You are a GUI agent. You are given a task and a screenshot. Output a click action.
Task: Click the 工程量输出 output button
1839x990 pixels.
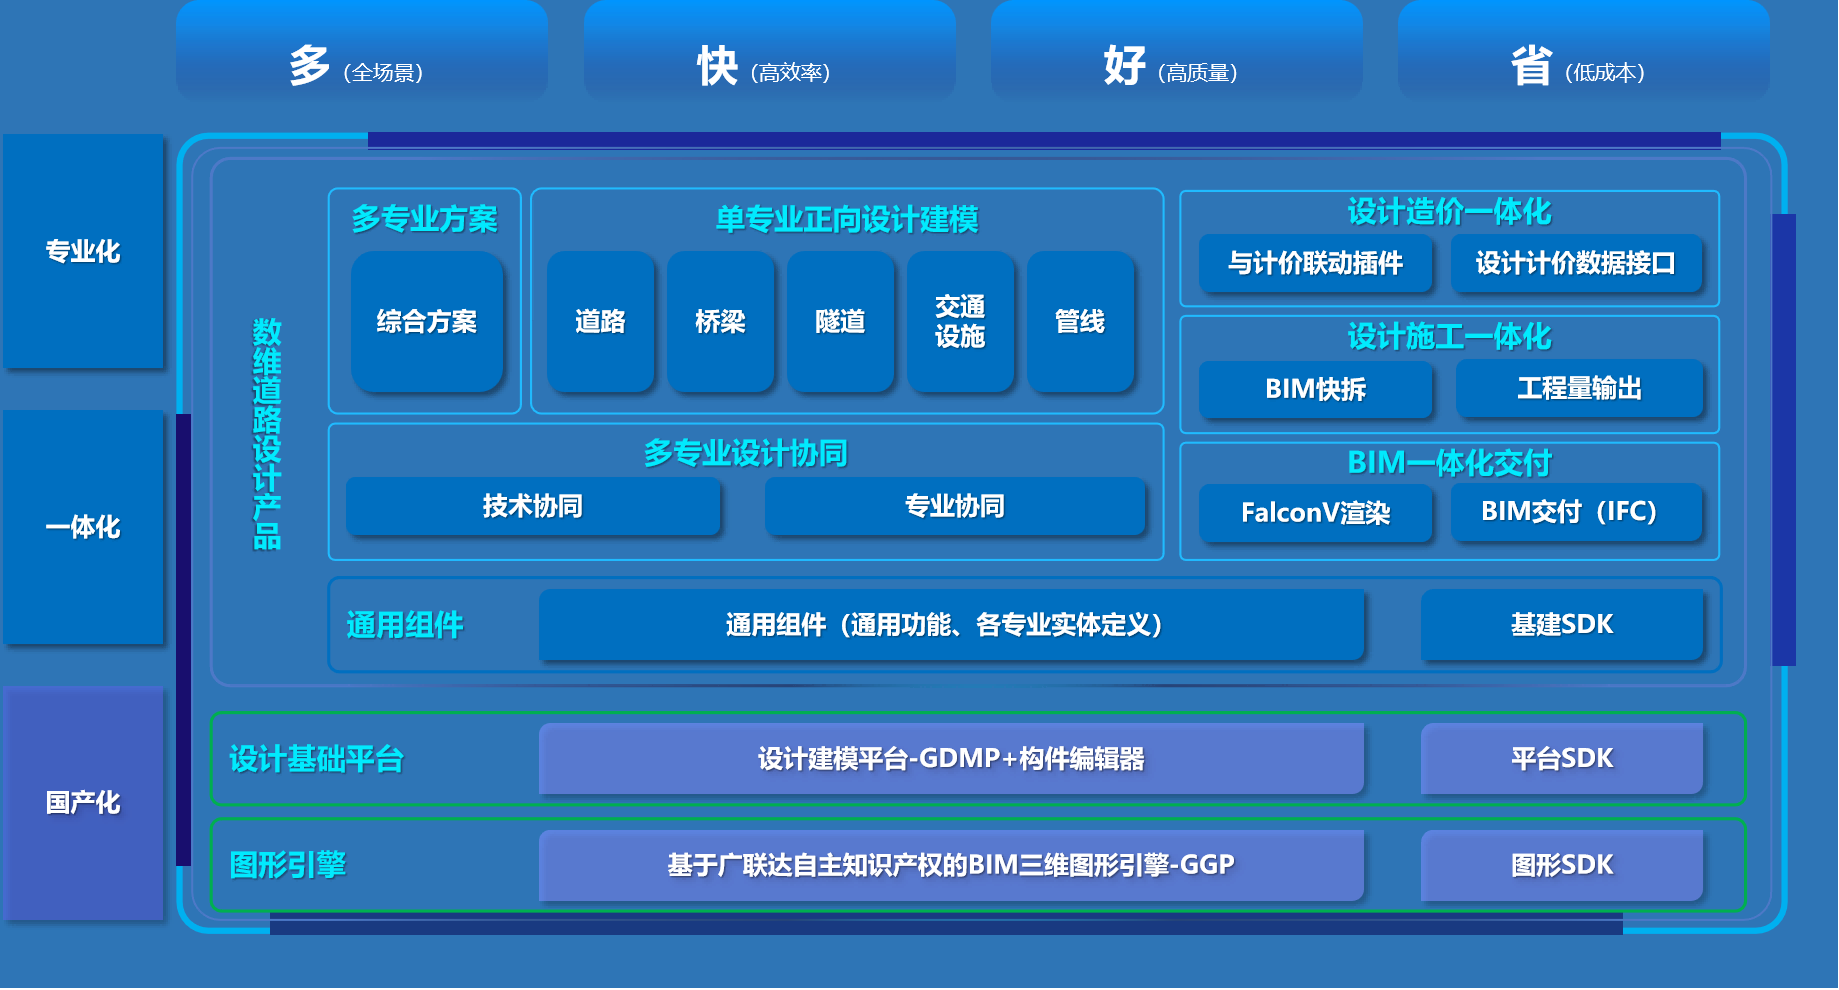[1580, 390]
